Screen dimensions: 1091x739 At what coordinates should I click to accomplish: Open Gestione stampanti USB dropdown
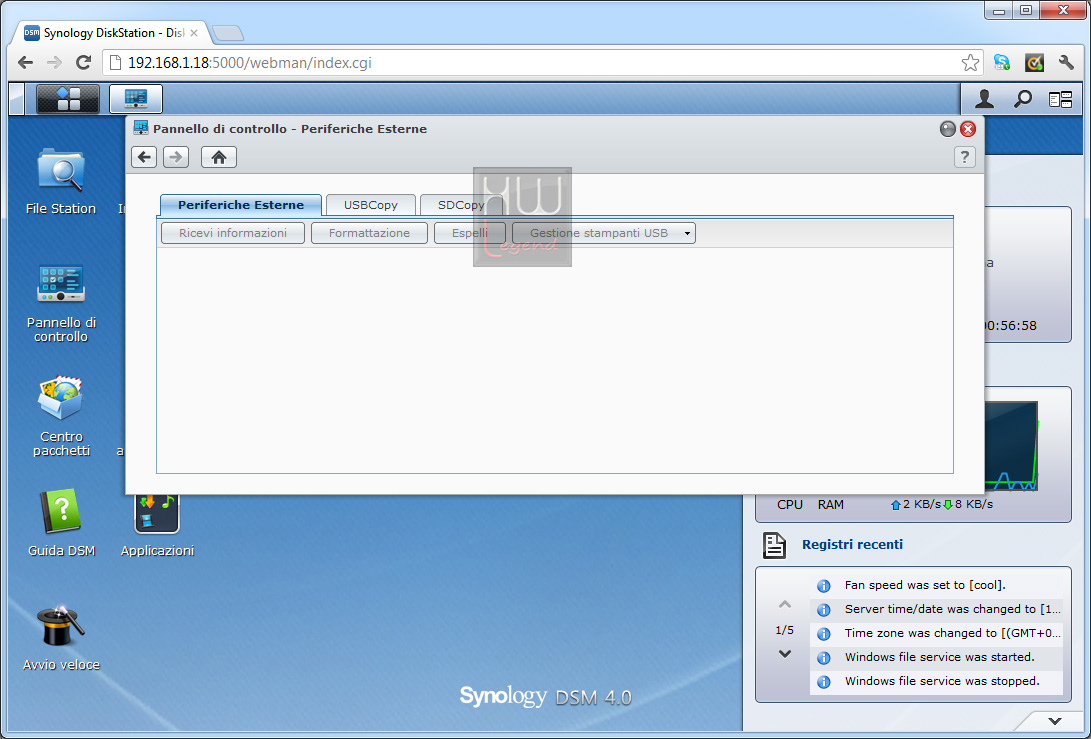[604, 233]
